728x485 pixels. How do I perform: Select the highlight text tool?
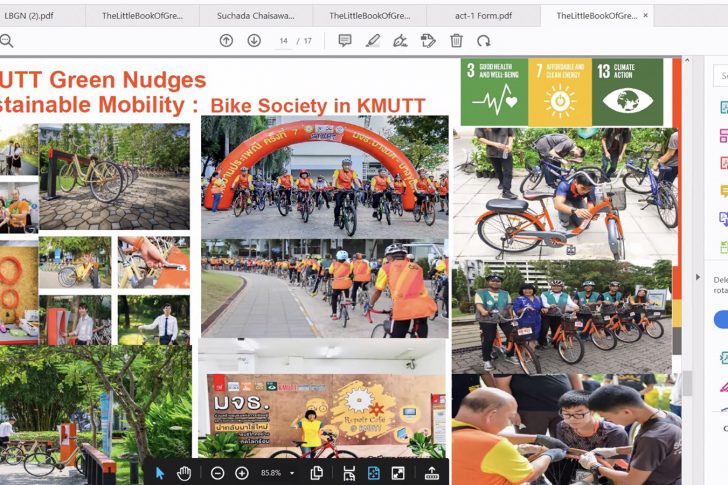click(x=373, y=40)
